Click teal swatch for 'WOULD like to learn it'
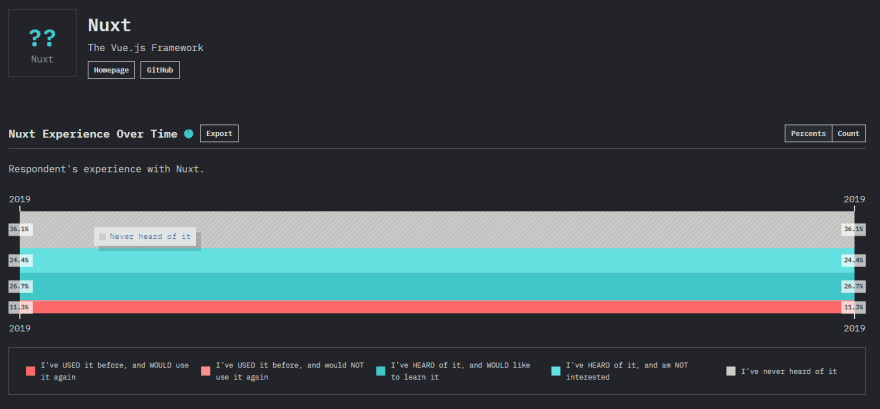Image resolution: width=880 pixels, height=409 pixels. pyautogui.click(x=381, y=371)
